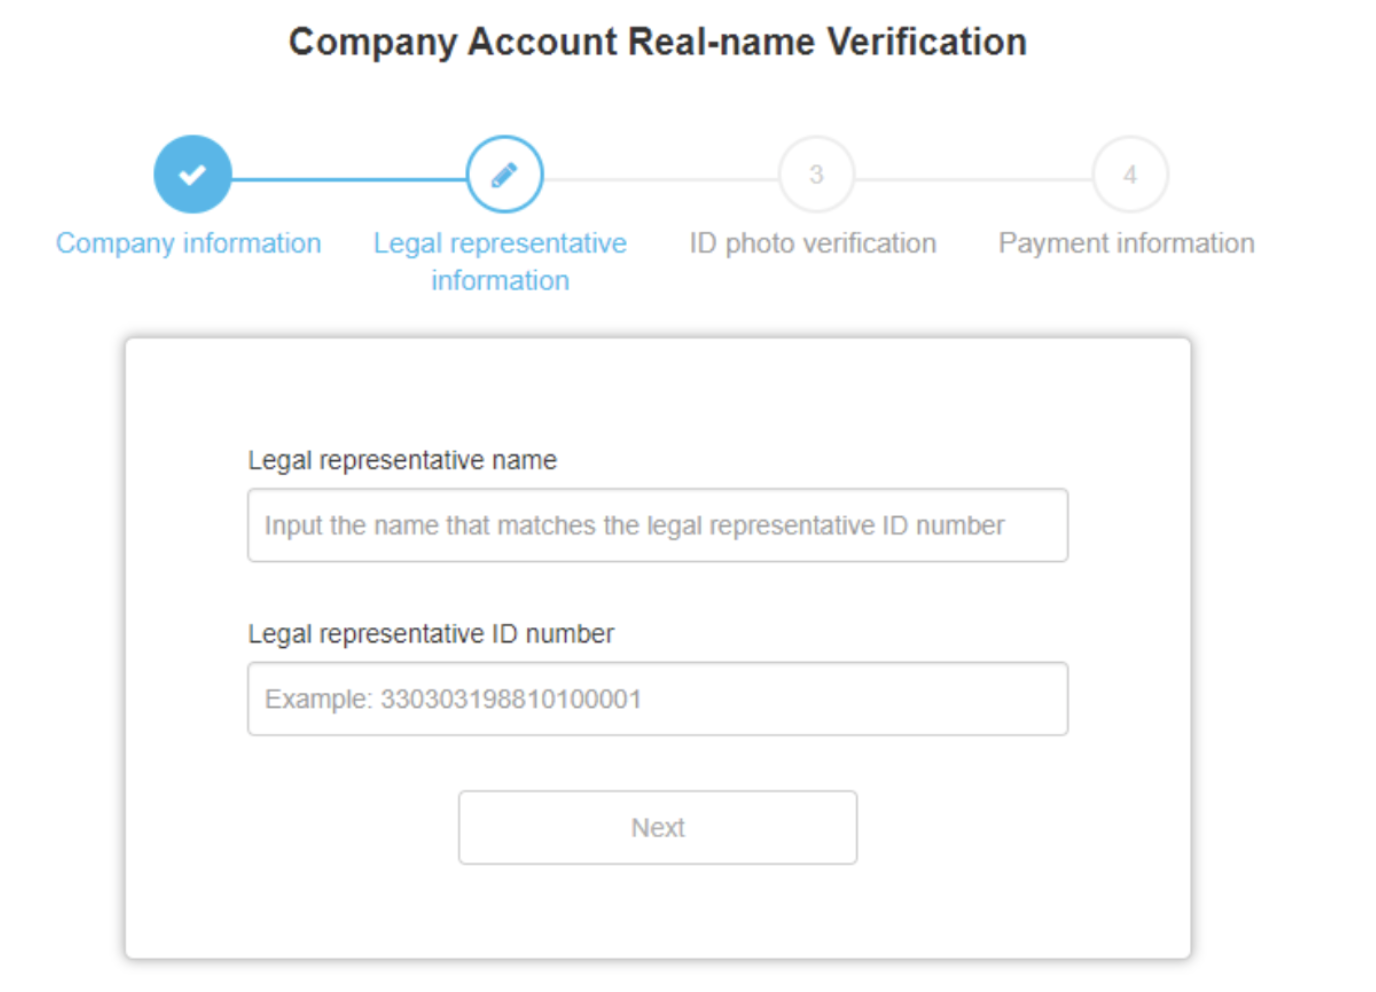This screenshot has width=1376, height=992.
Task: Click the gray progress line between steps 3 and 4
Action: click(973, 180)
